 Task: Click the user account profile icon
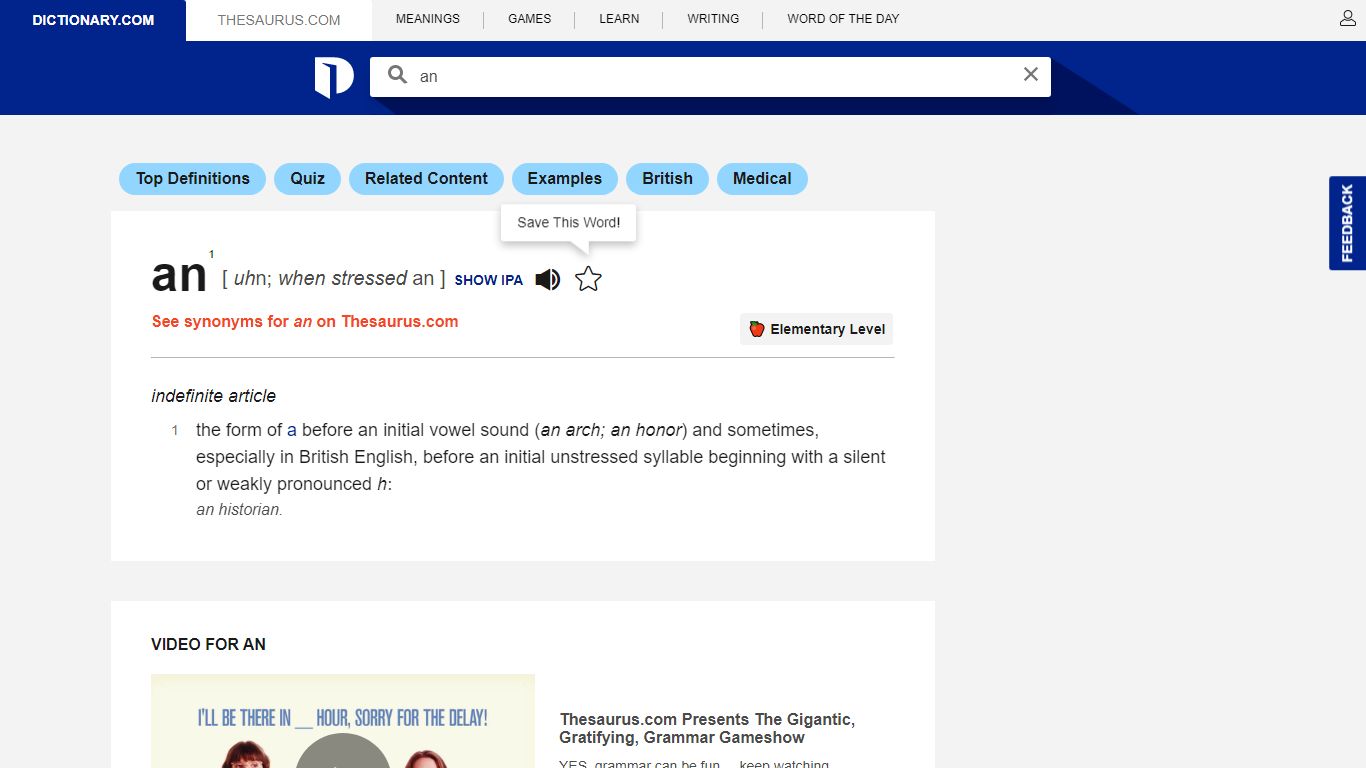1348,18
